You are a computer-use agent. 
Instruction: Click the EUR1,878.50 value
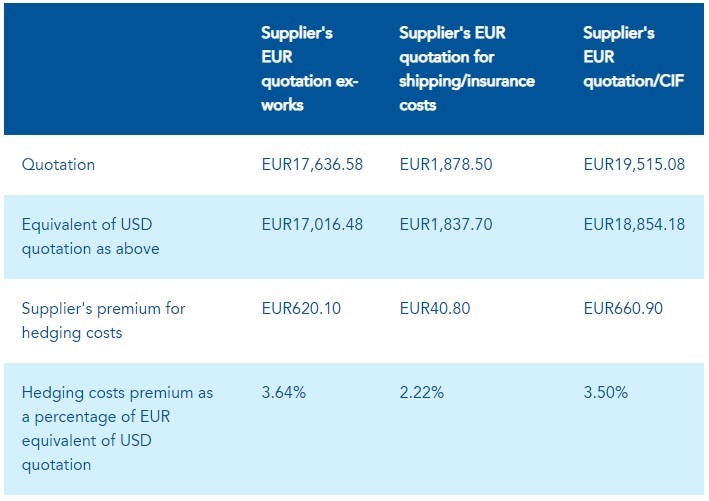click(x=446, y=165)
